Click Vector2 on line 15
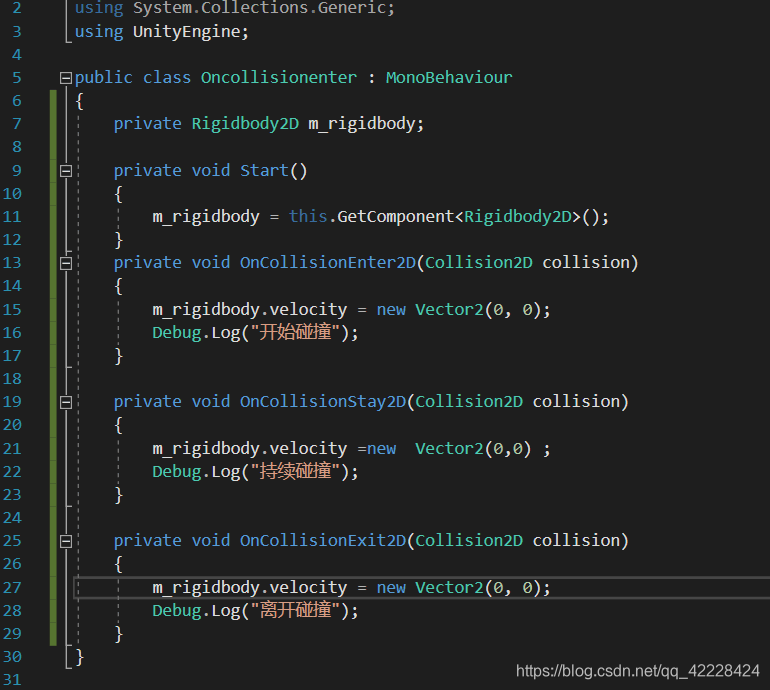The width and height of the screenshot is (770, 690). click(449, 309)
